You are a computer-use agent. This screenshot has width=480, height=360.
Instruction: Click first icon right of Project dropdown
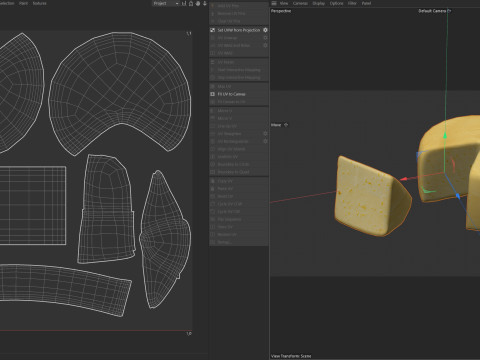(184, 3)
